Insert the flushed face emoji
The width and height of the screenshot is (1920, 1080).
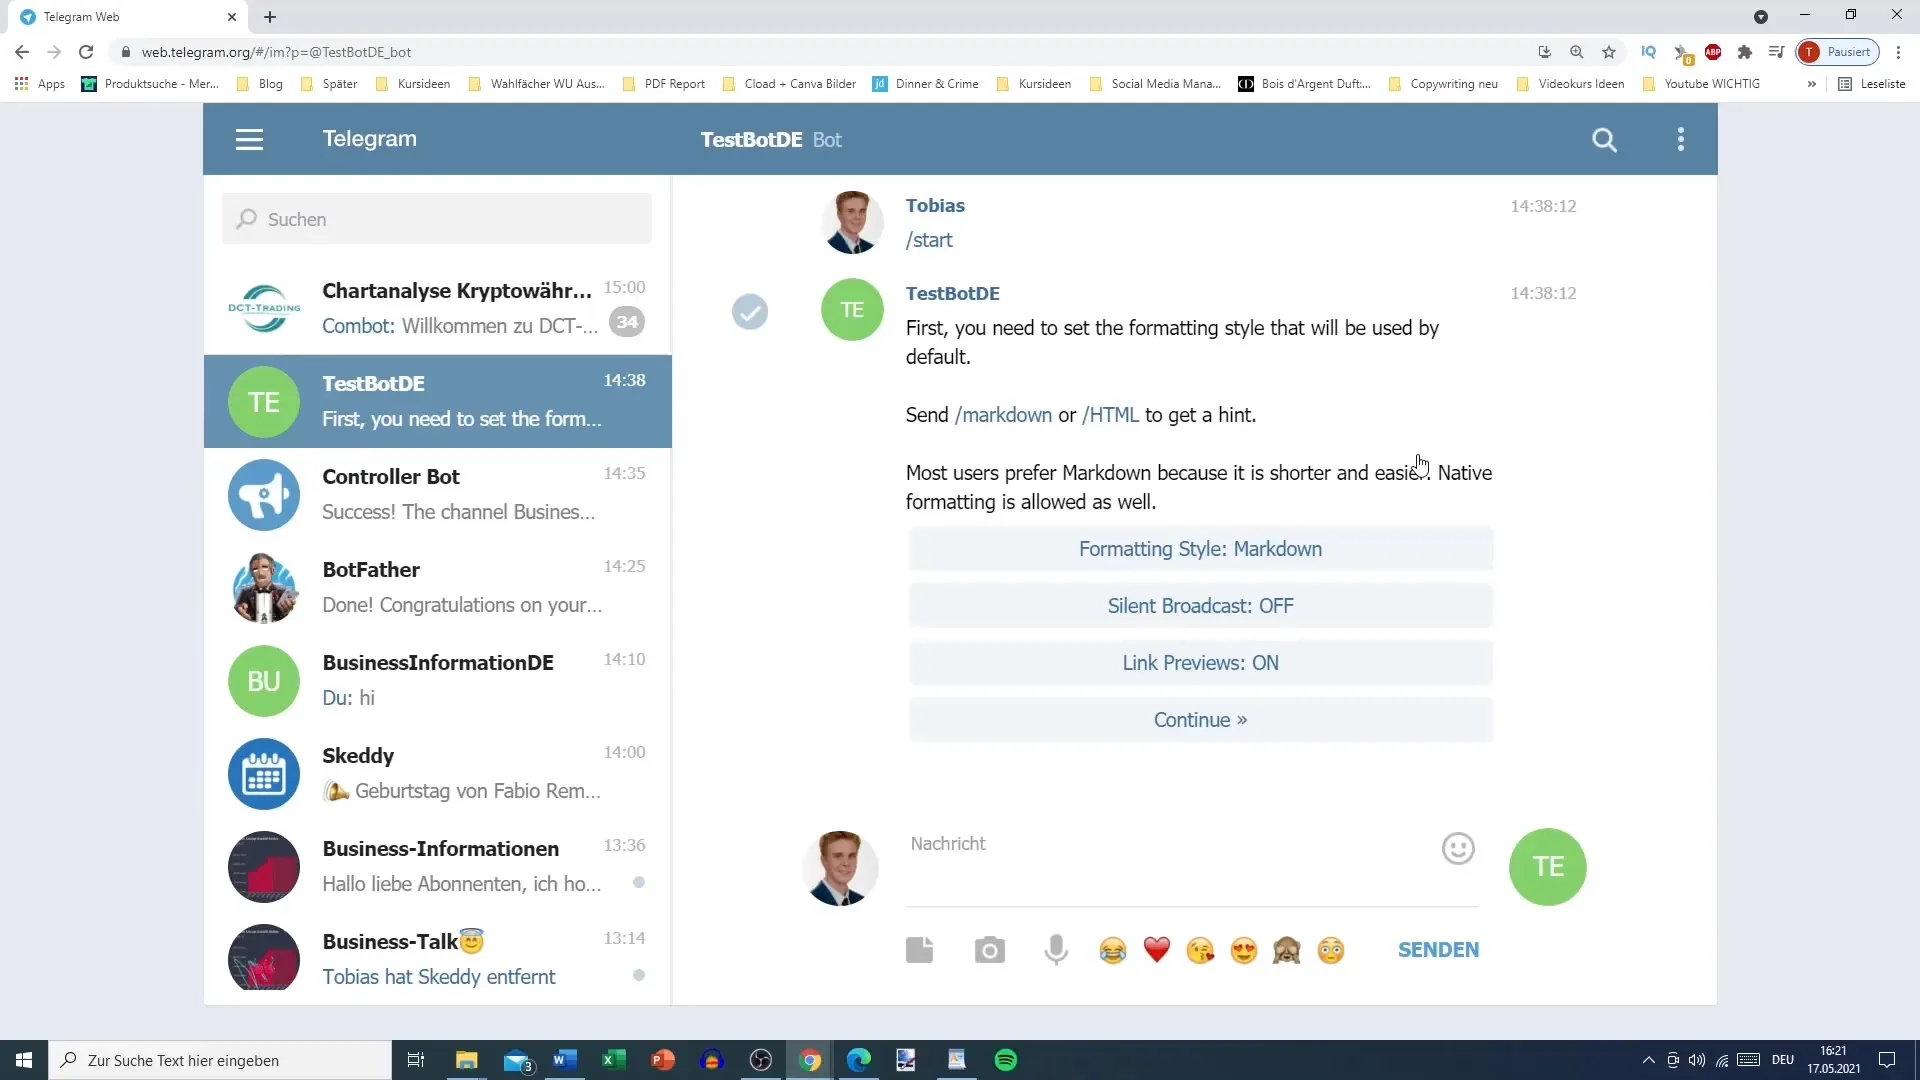click(x=1331, y=950)
